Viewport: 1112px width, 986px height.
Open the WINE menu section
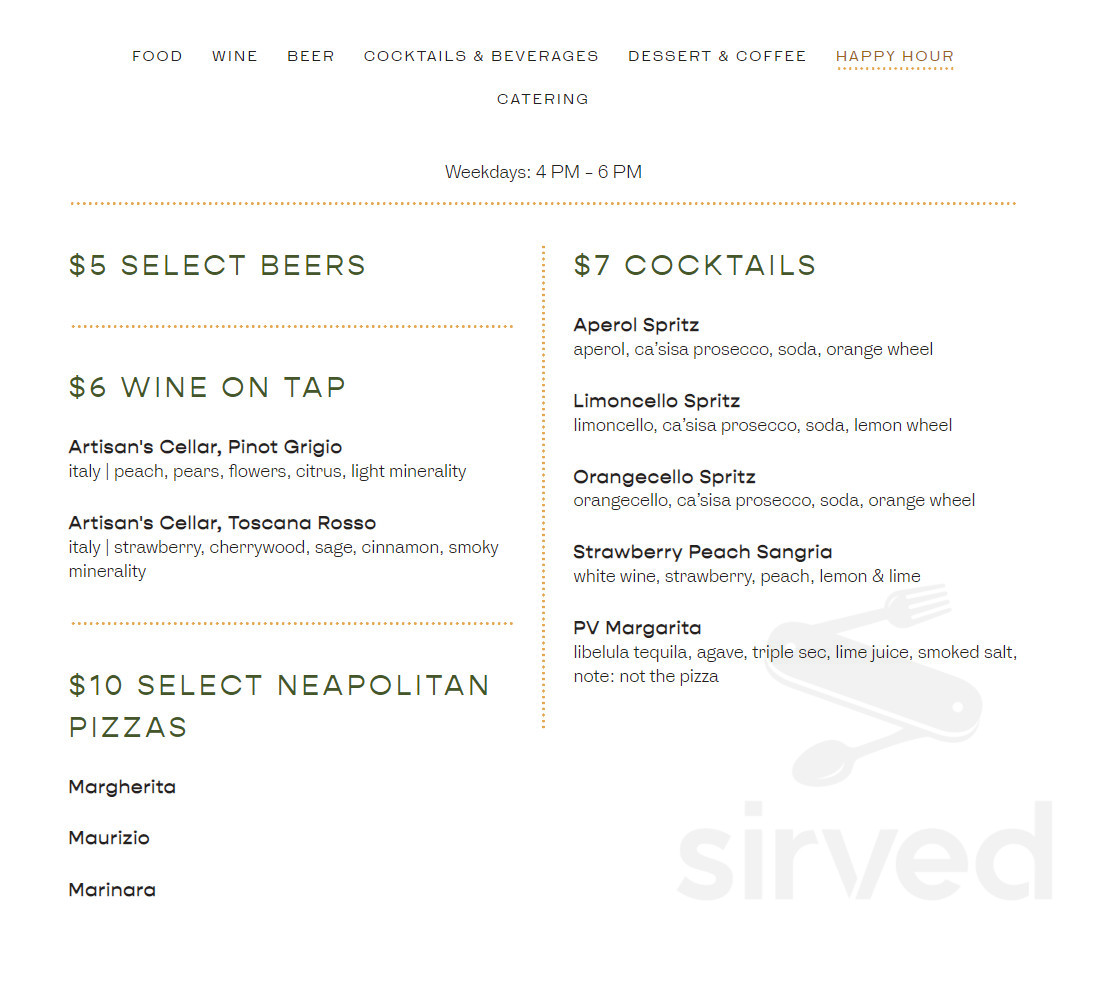pyautogui.click(x=234, y=56)
